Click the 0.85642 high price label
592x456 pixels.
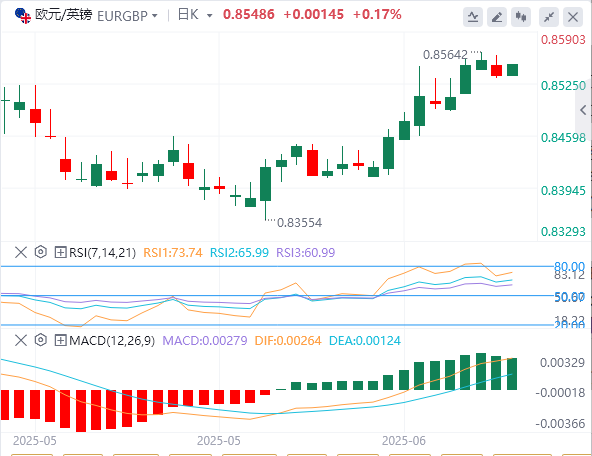point(445,55)
